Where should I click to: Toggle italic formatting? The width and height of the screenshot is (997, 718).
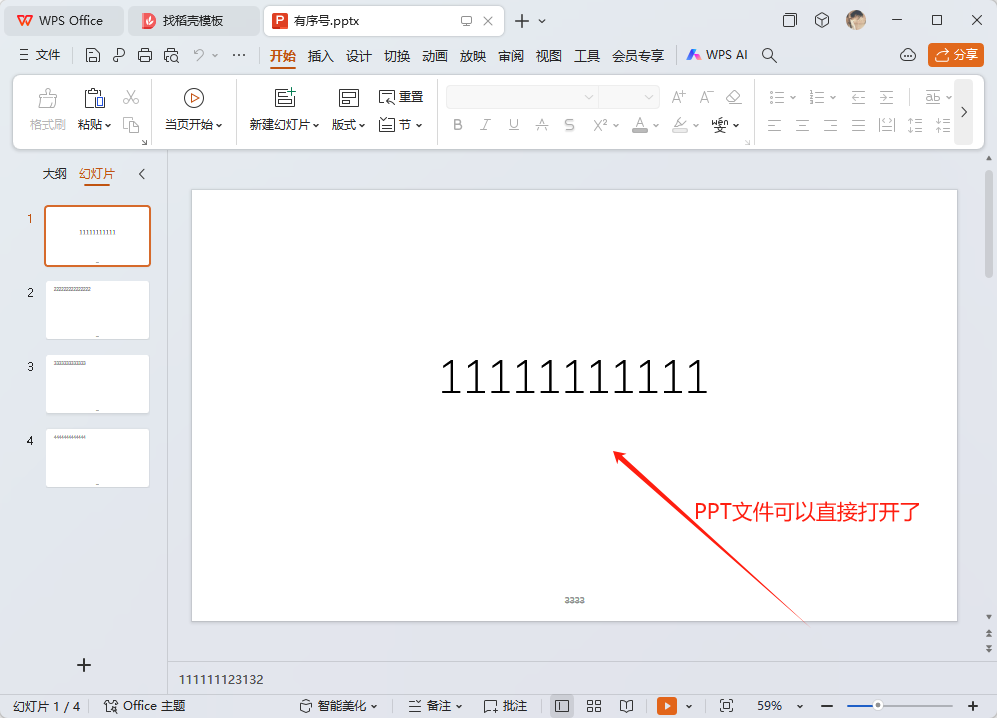(485, 124)
